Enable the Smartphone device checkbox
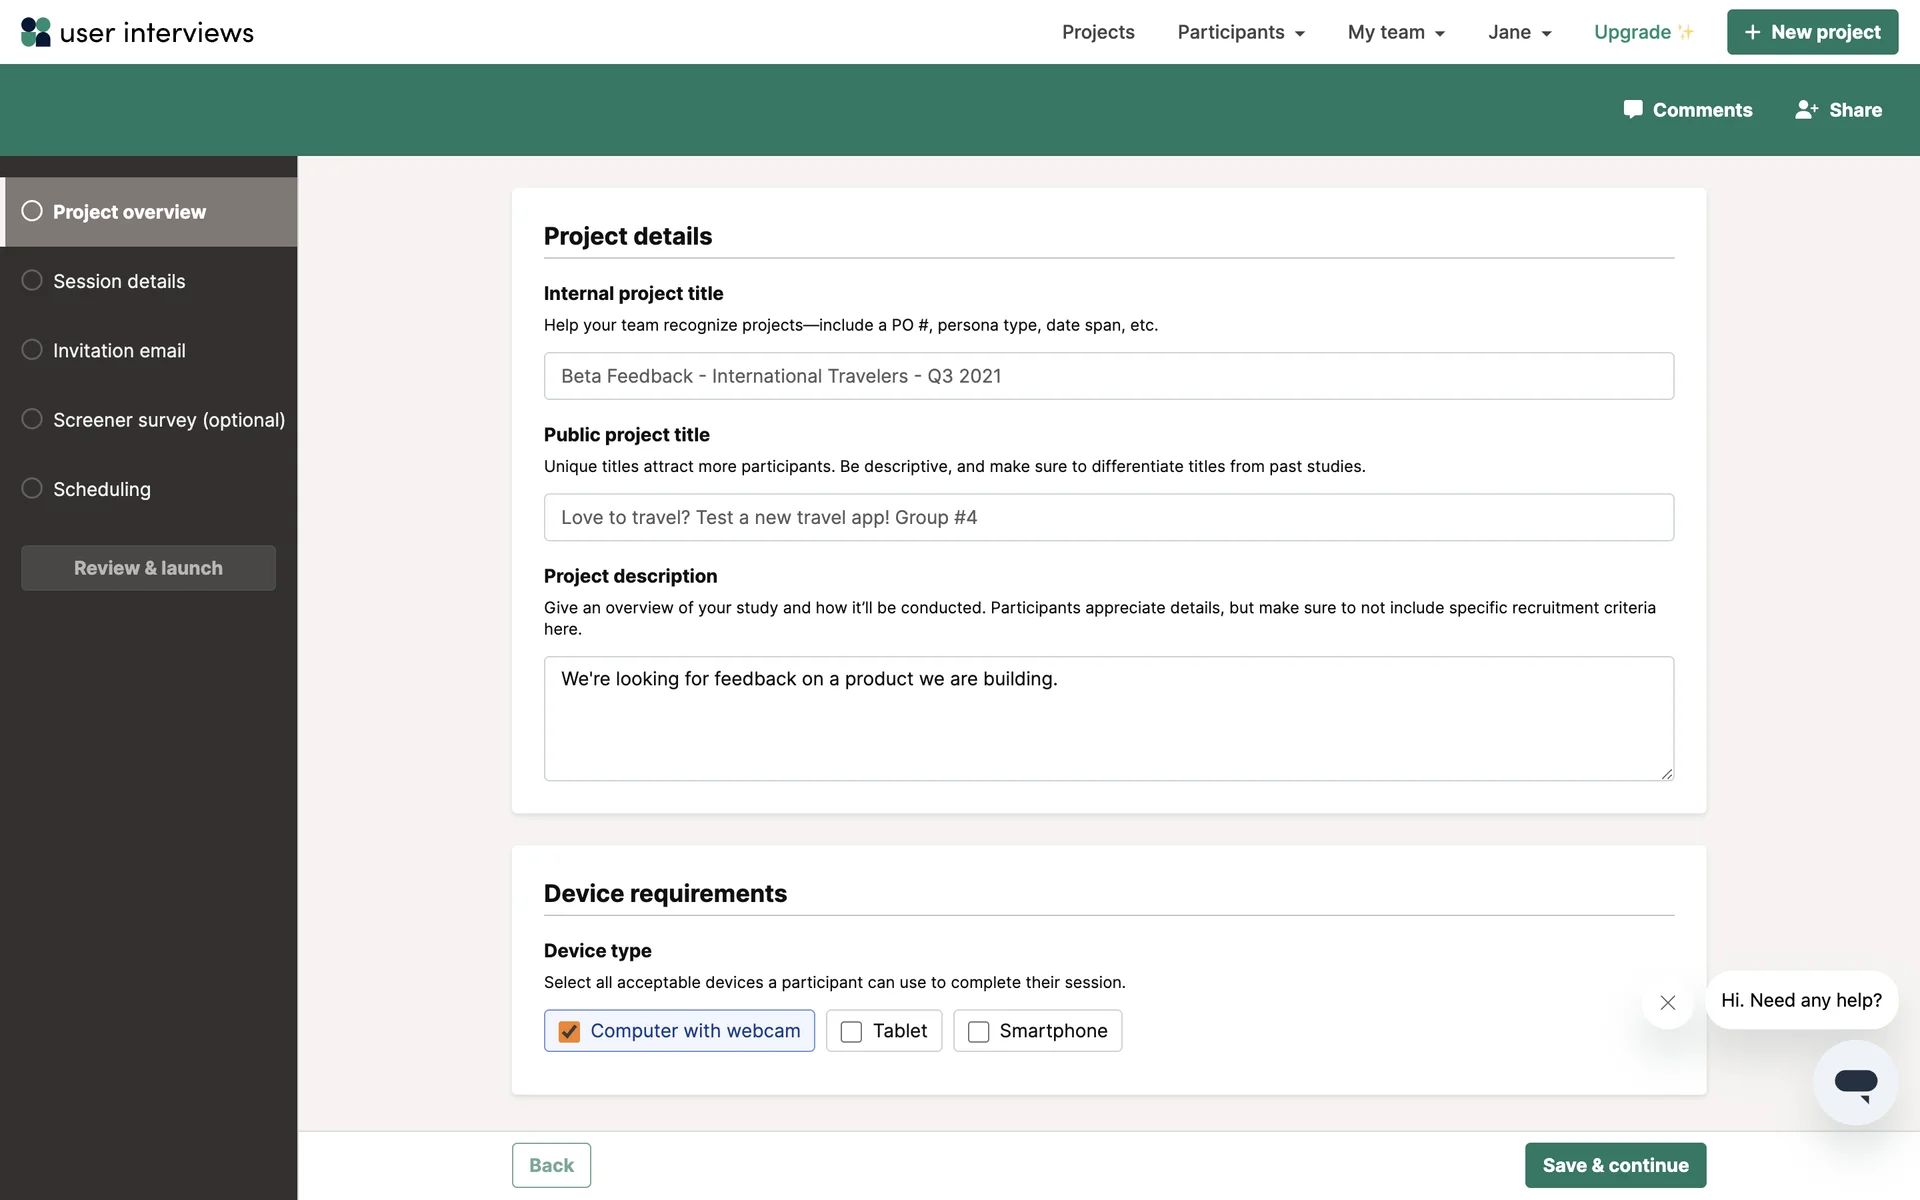 (978, 1031)
